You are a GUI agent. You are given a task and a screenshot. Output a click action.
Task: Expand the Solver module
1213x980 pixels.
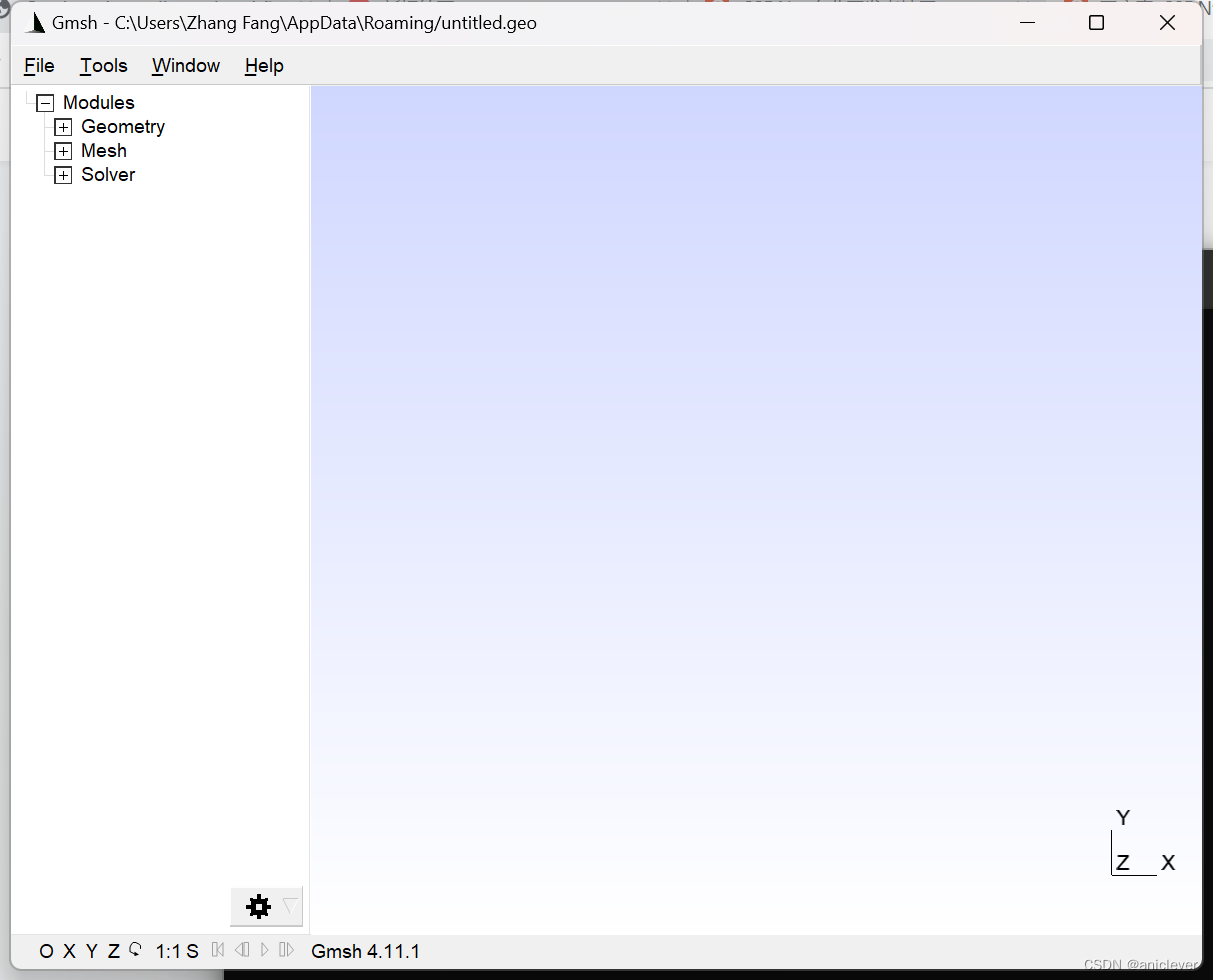point(63,175)
